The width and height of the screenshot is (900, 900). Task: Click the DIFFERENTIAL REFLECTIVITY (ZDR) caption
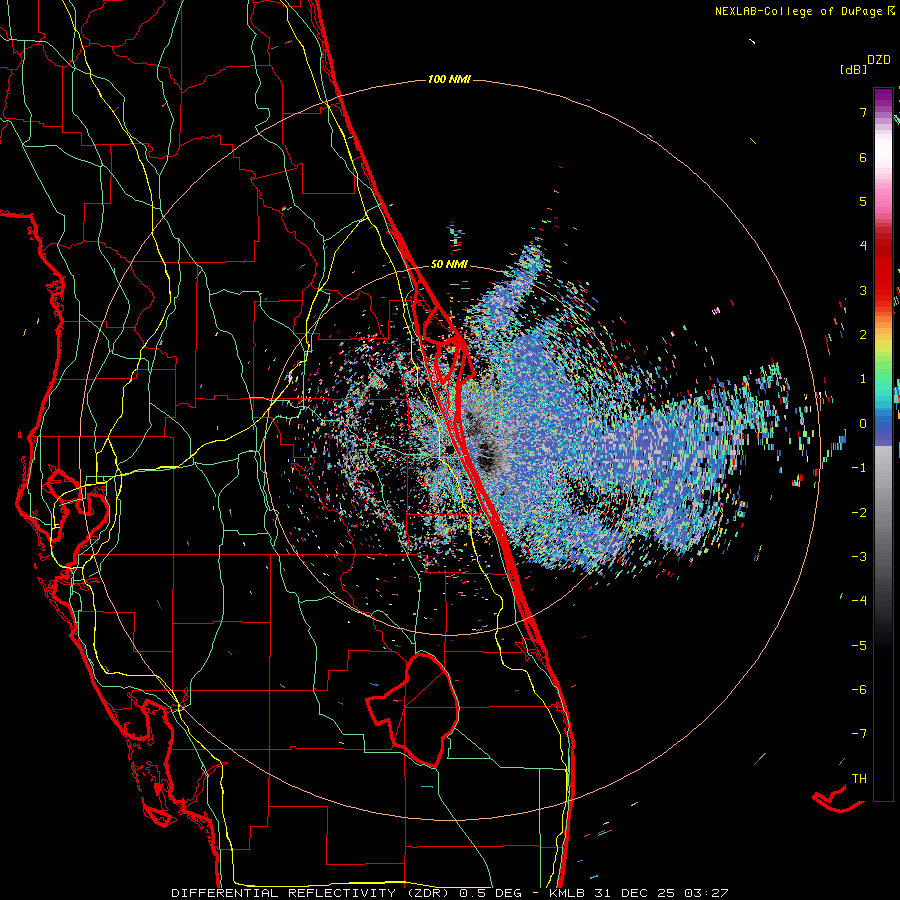click(x=312, y=893)
